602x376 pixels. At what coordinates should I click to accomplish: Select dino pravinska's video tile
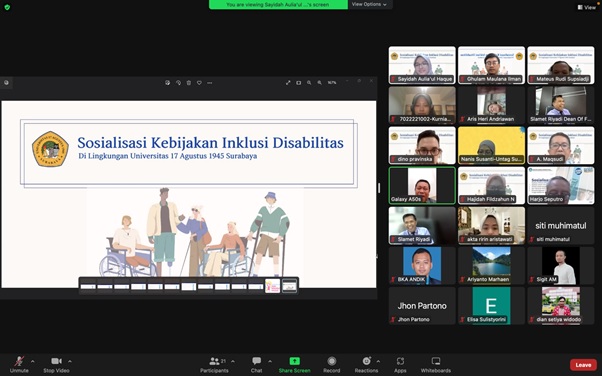pos(422,145)
